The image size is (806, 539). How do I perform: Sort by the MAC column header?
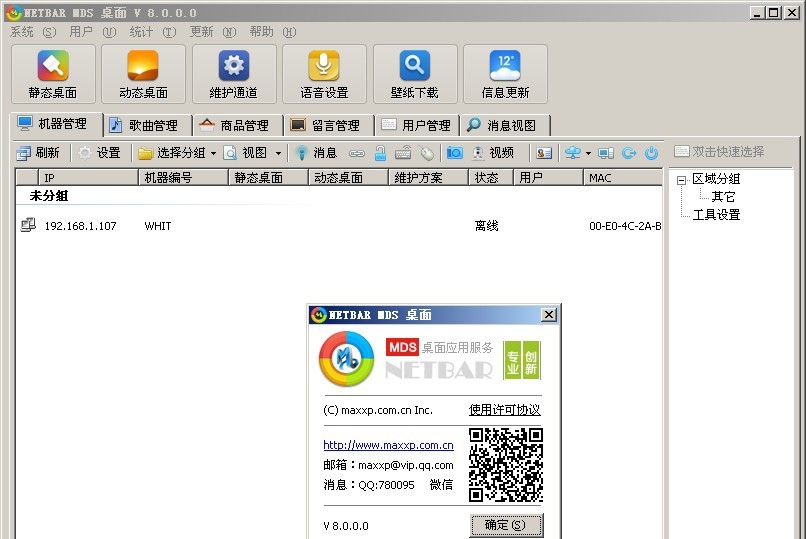623,178
